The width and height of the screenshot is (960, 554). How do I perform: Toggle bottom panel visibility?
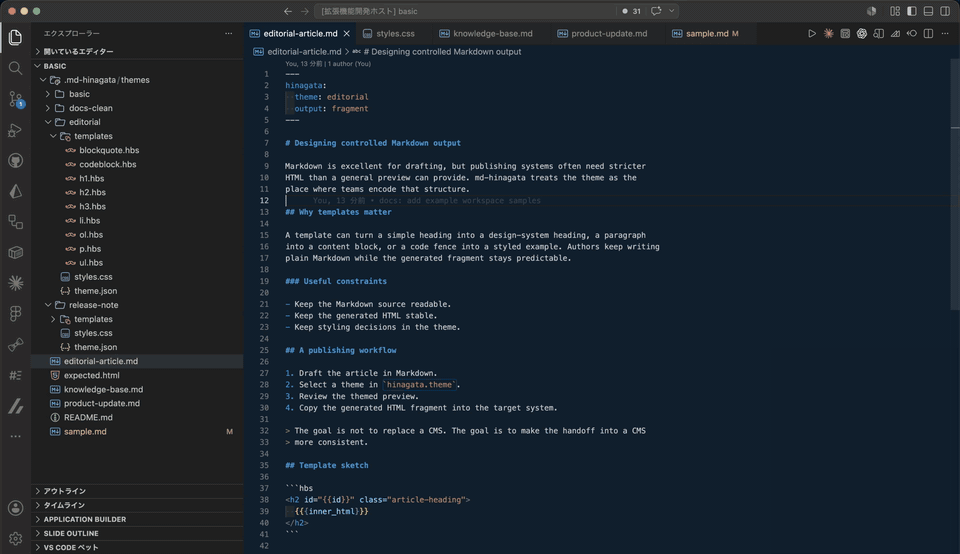coord(928,11)
